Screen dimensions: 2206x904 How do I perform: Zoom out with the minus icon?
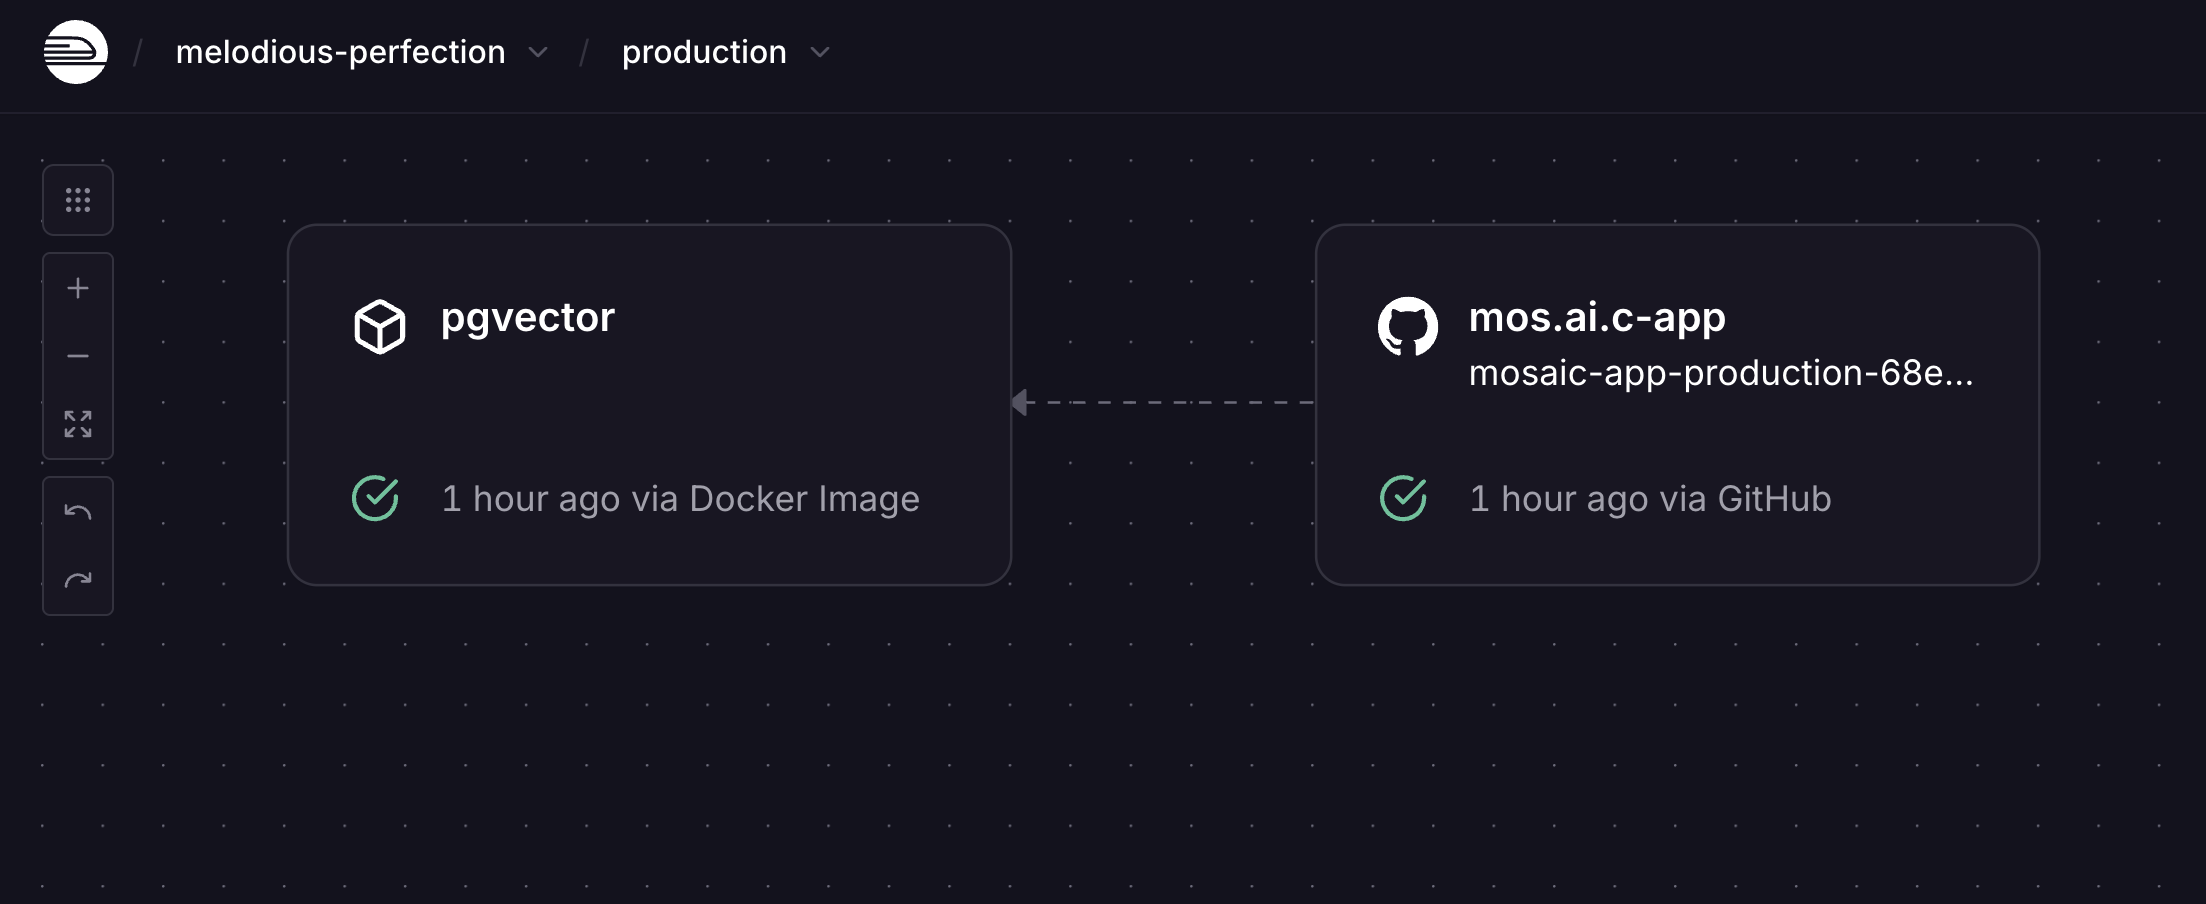tap(78, 356)
